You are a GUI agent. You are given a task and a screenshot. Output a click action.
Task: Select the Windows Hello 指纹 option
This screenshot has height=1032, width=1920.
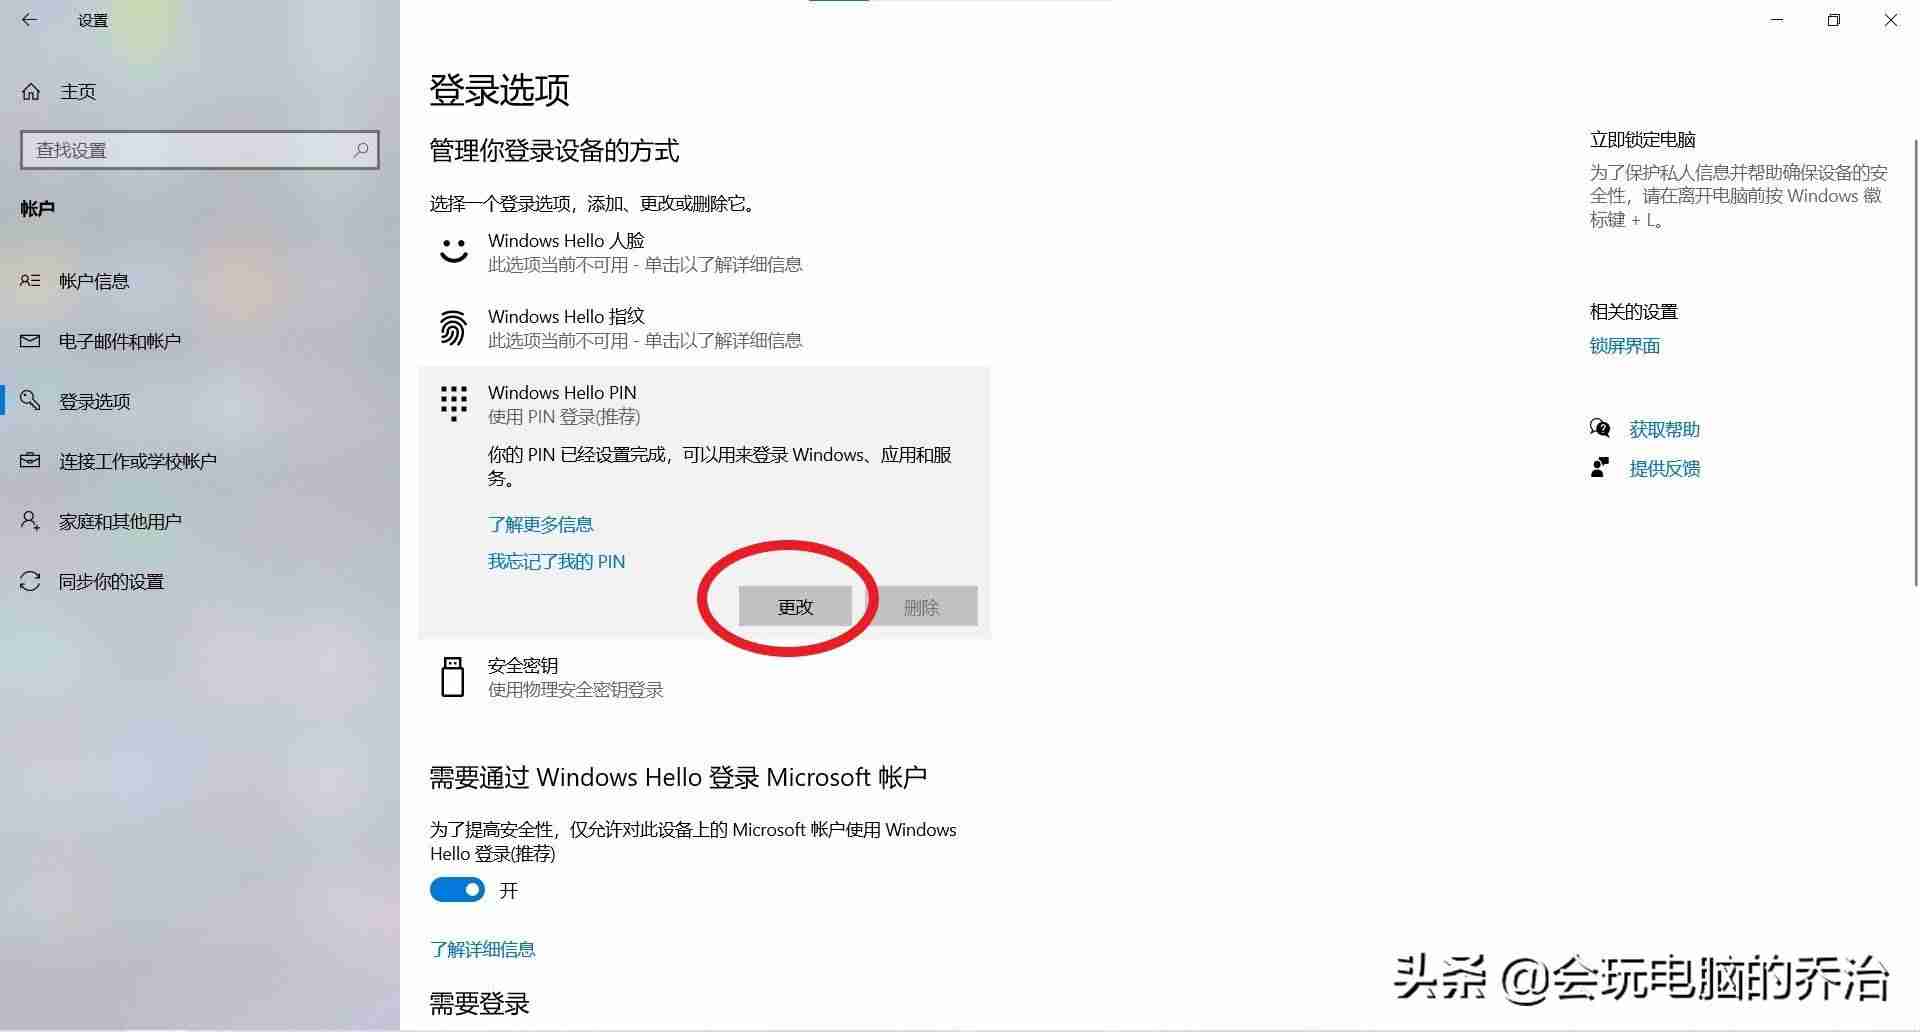click(x=704, y=328)
